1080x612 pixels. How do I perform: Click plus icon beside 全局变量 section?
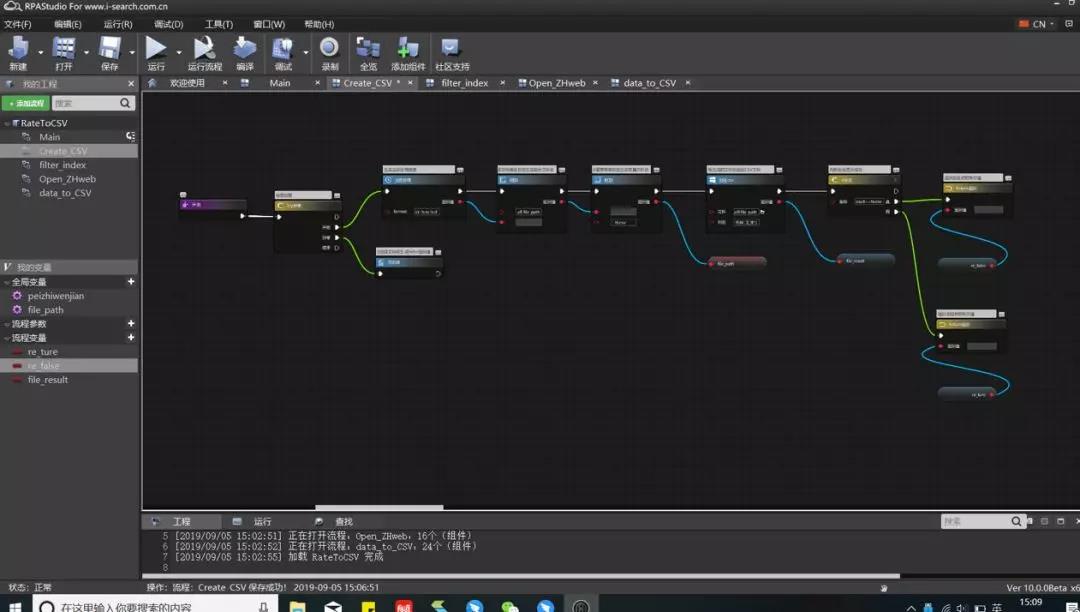(x=131, y=282)
